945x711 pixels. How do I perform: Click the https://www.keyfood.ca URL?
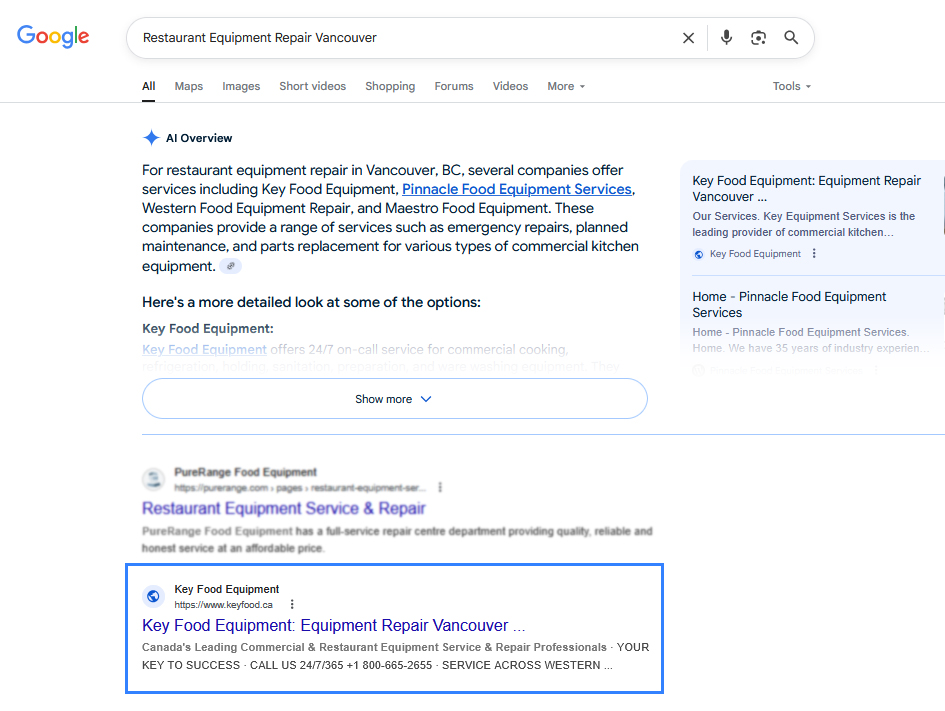pyautogui.click(x=224, y=605)
